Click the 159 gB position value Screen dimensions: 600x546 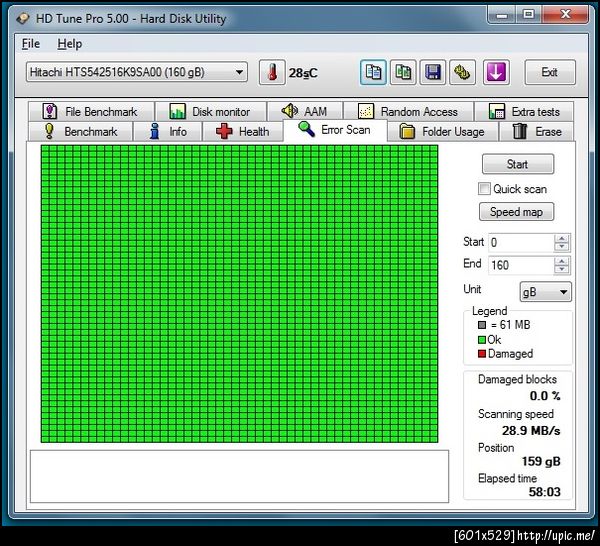click(x=541, y=461)
